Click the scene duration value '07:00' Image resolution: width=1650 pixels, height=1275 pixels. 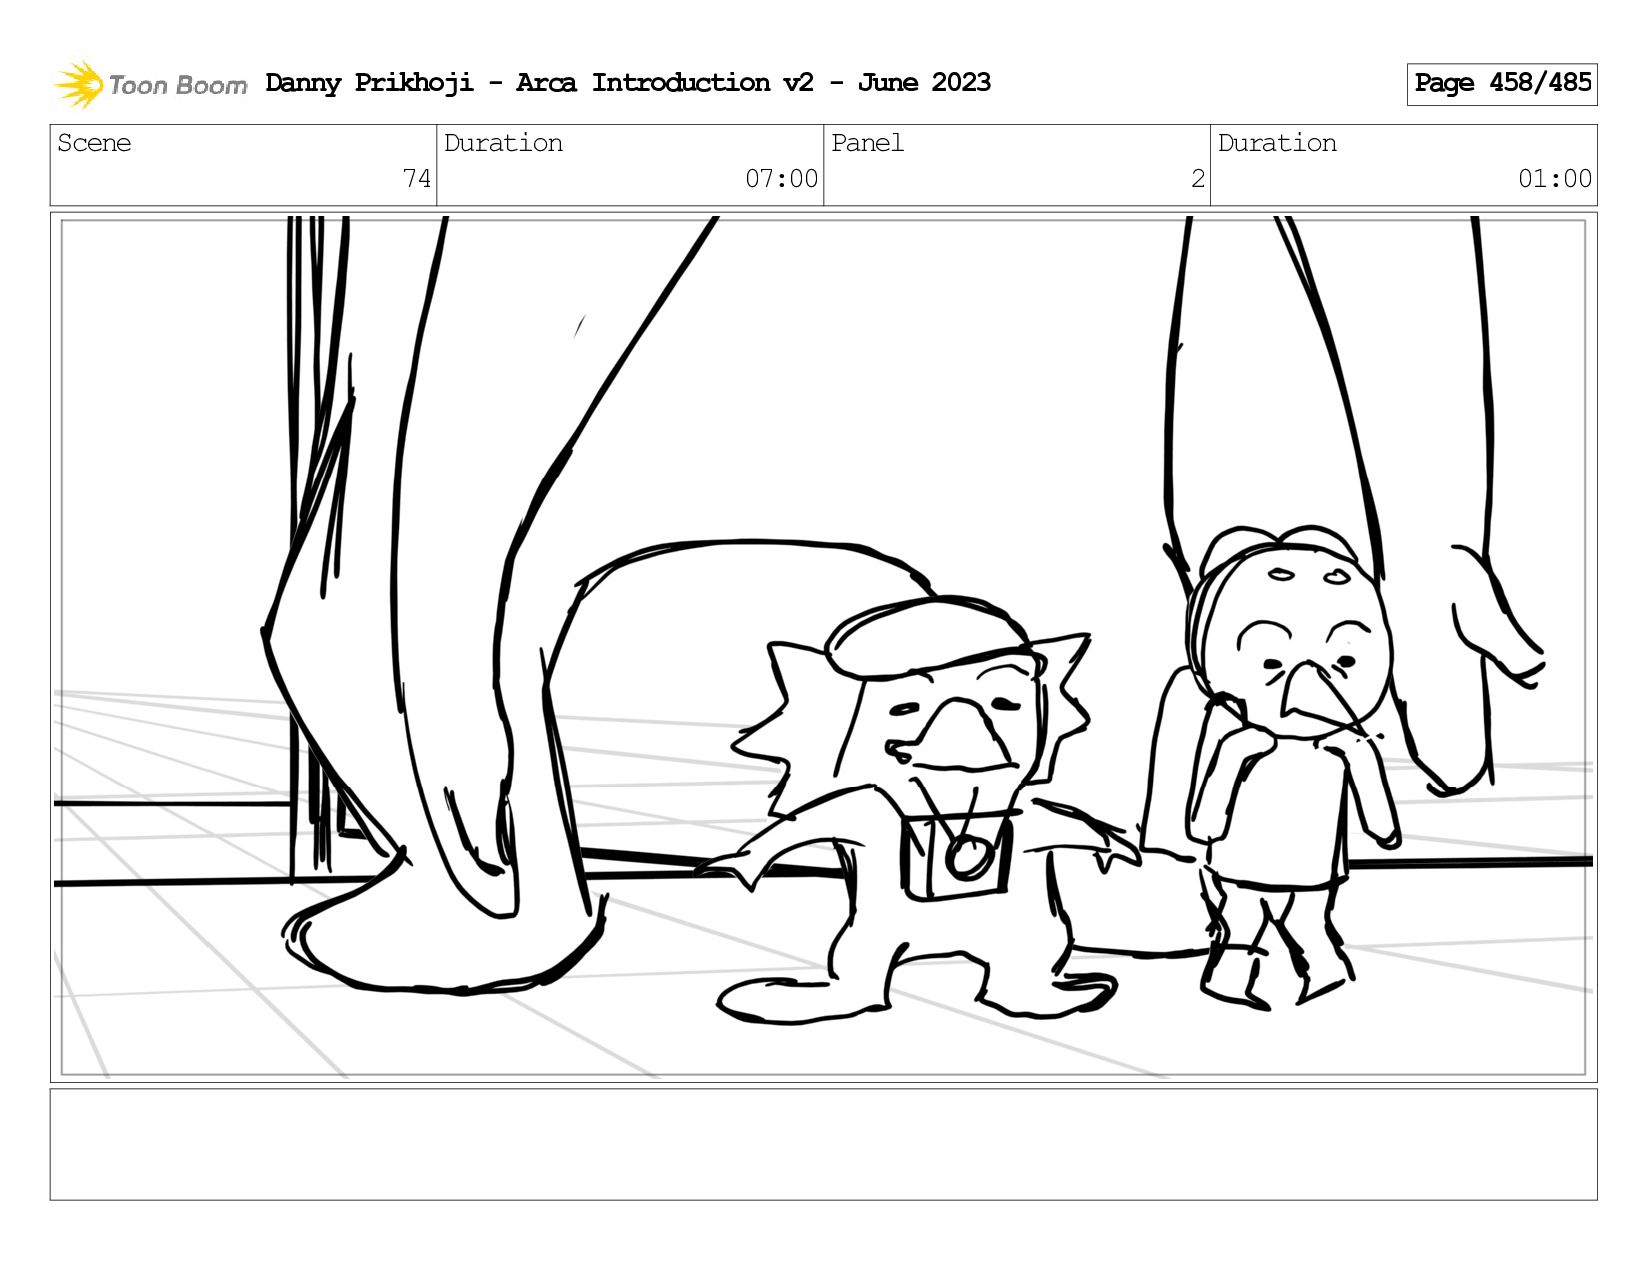pyautogui.click(x=781, y=179)
